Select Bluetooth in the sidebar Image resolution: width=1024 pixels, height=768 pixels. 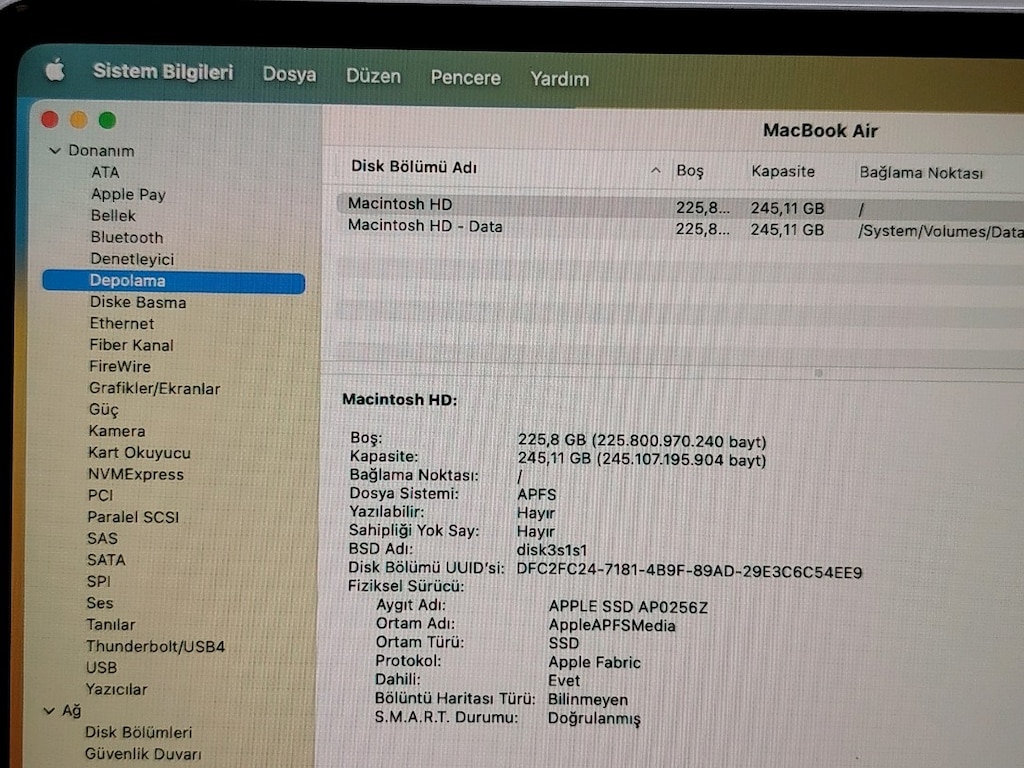click(127, 237)
